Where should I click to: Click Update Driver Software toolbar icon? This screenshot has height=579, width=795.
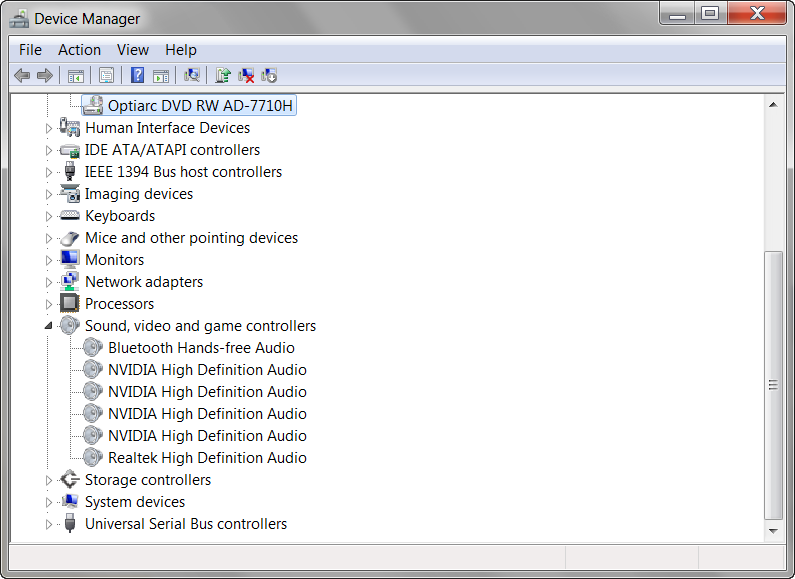pyautogui.click(x=223, y=75)
